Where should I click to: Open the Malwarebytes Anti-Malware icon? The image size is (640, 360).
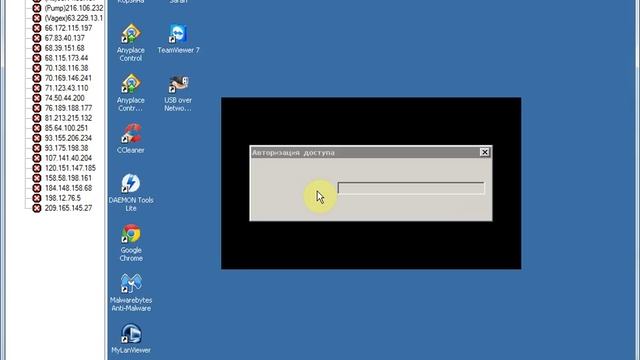pyautogui.click(x=131, y=293)
